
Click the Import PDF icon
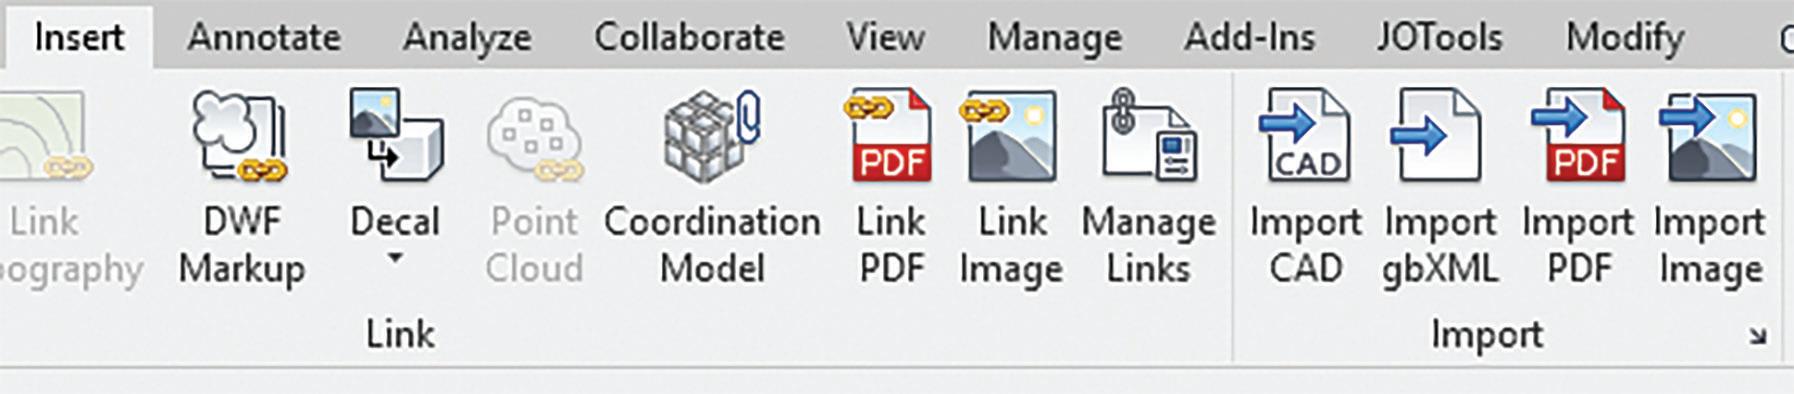point(1580,136)
